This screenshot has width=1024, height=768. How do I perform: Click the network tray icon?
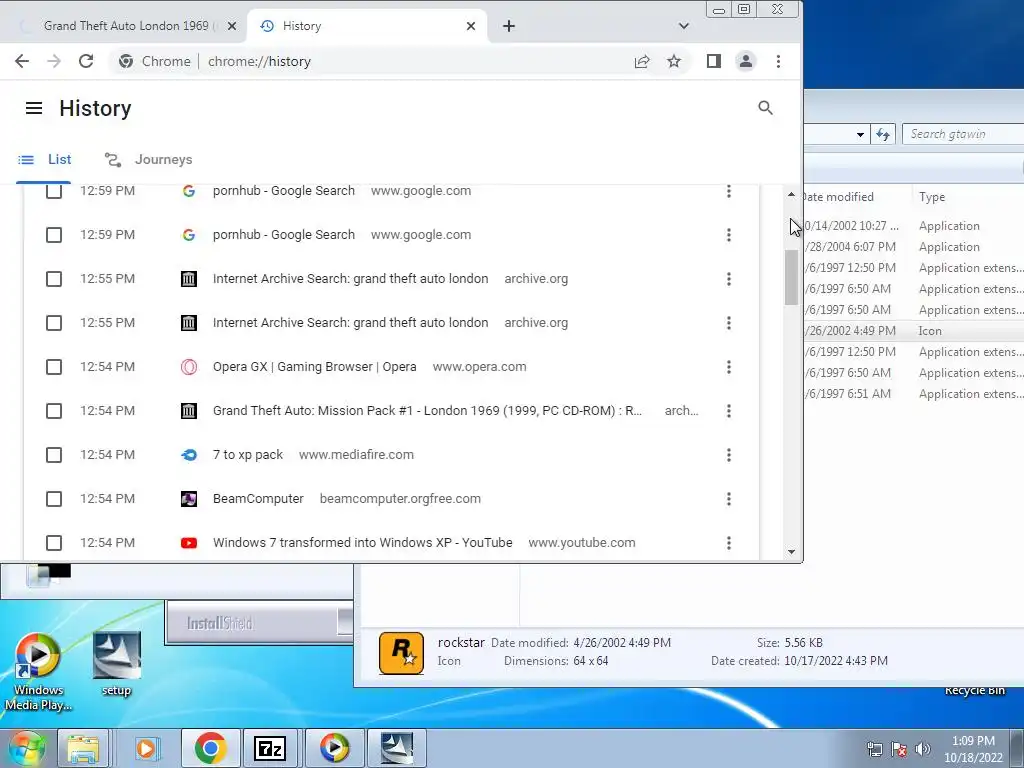tap(874, 749)
